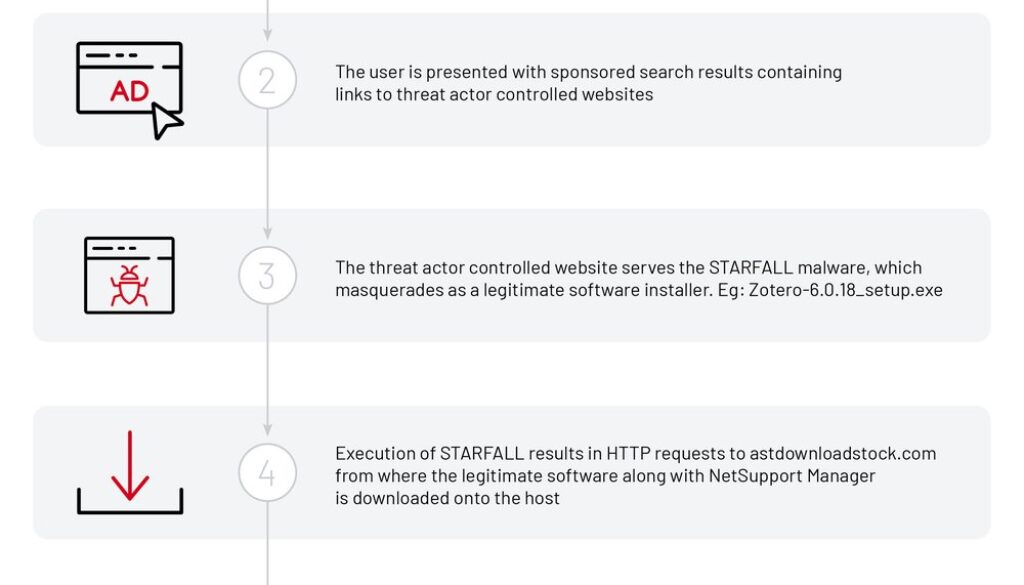The image size is (1024, 585).
Task: Click the mouse cursor arrow on the AD icon
Action: pos(167,121)
